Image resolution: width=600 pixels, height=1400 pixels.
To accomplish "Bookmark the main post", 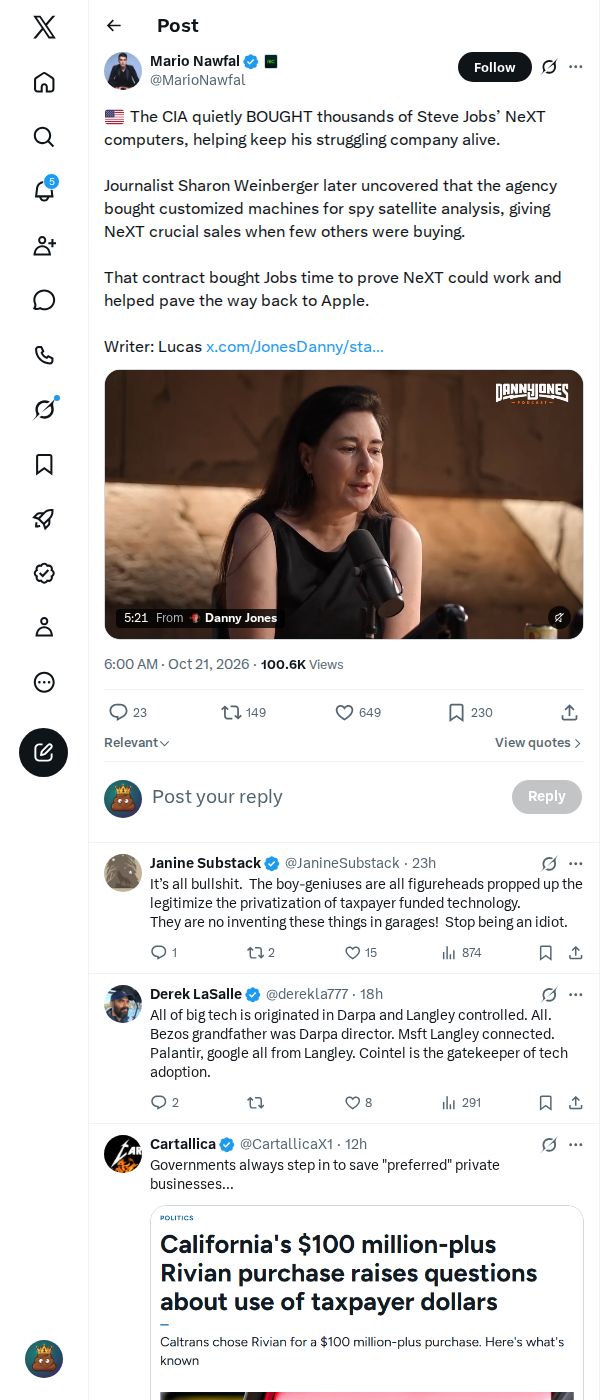I will (469, 712).
